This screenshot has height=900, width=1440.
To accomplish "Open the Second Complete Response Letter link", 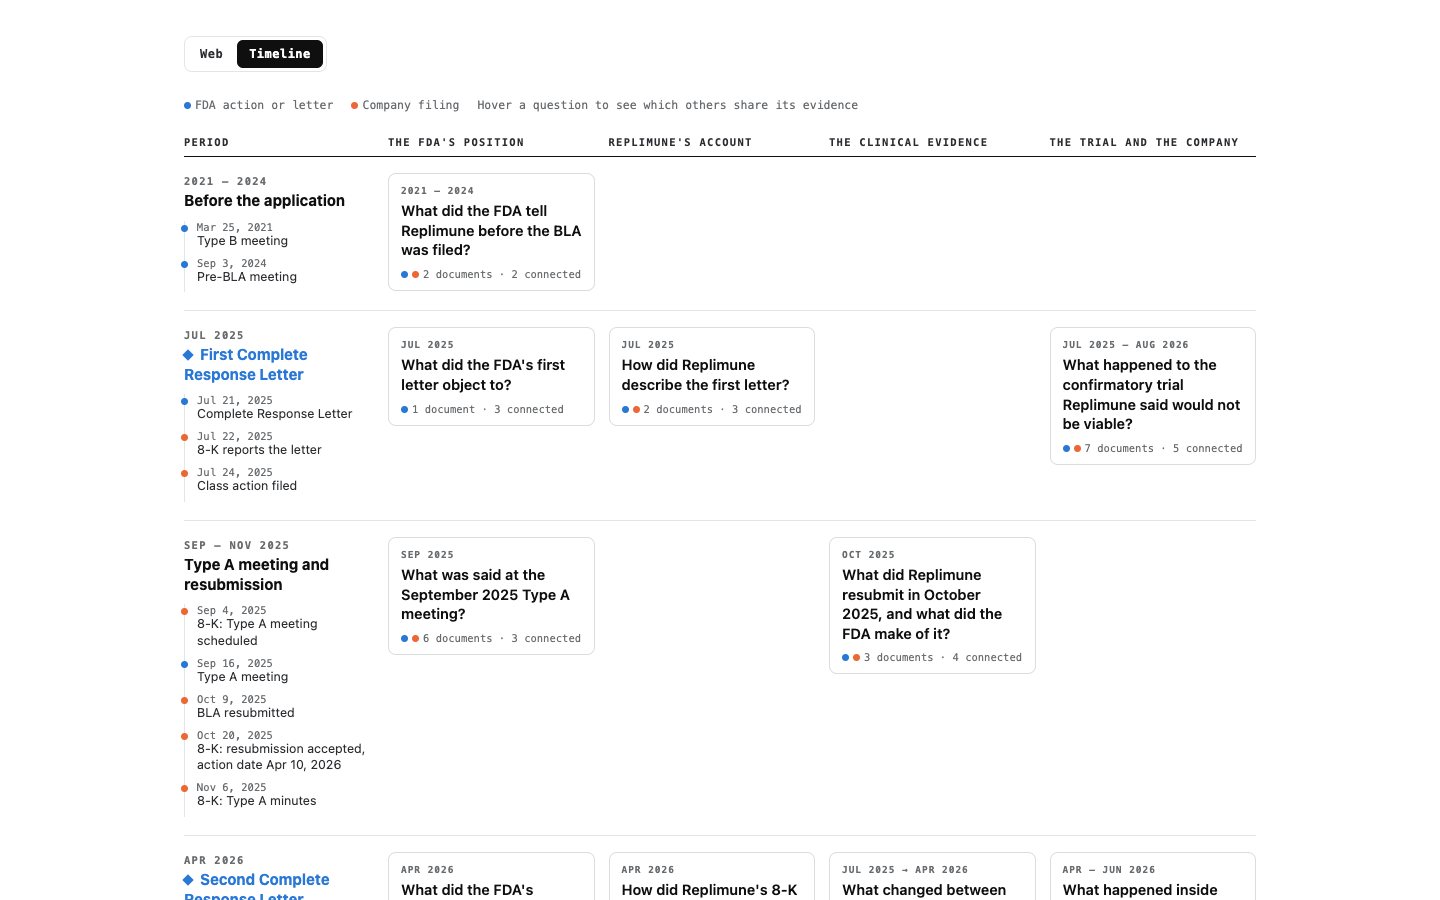I will [x=257, y=887].
